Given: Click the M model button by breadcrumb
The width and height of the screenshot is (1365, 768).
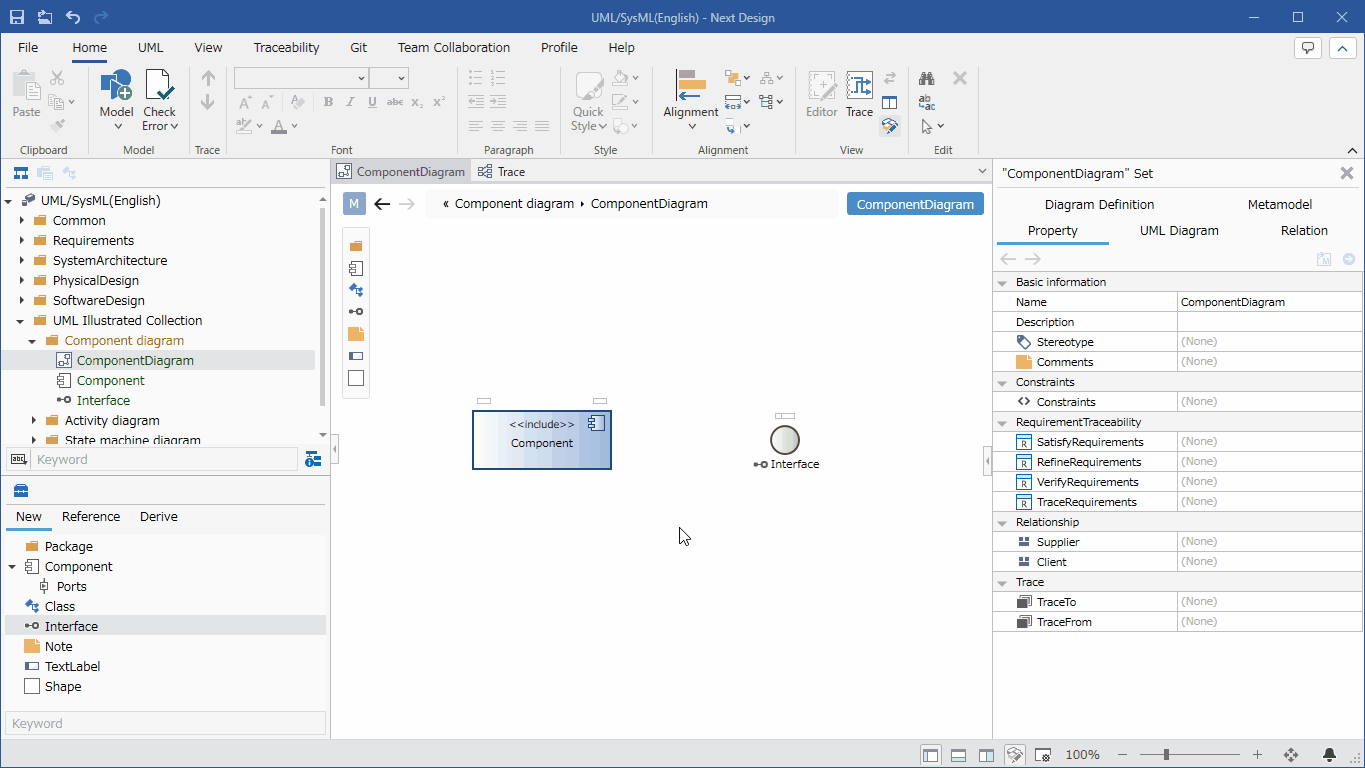Looking at the screenshot, I should pyautogui.click(x=354, y=204).
